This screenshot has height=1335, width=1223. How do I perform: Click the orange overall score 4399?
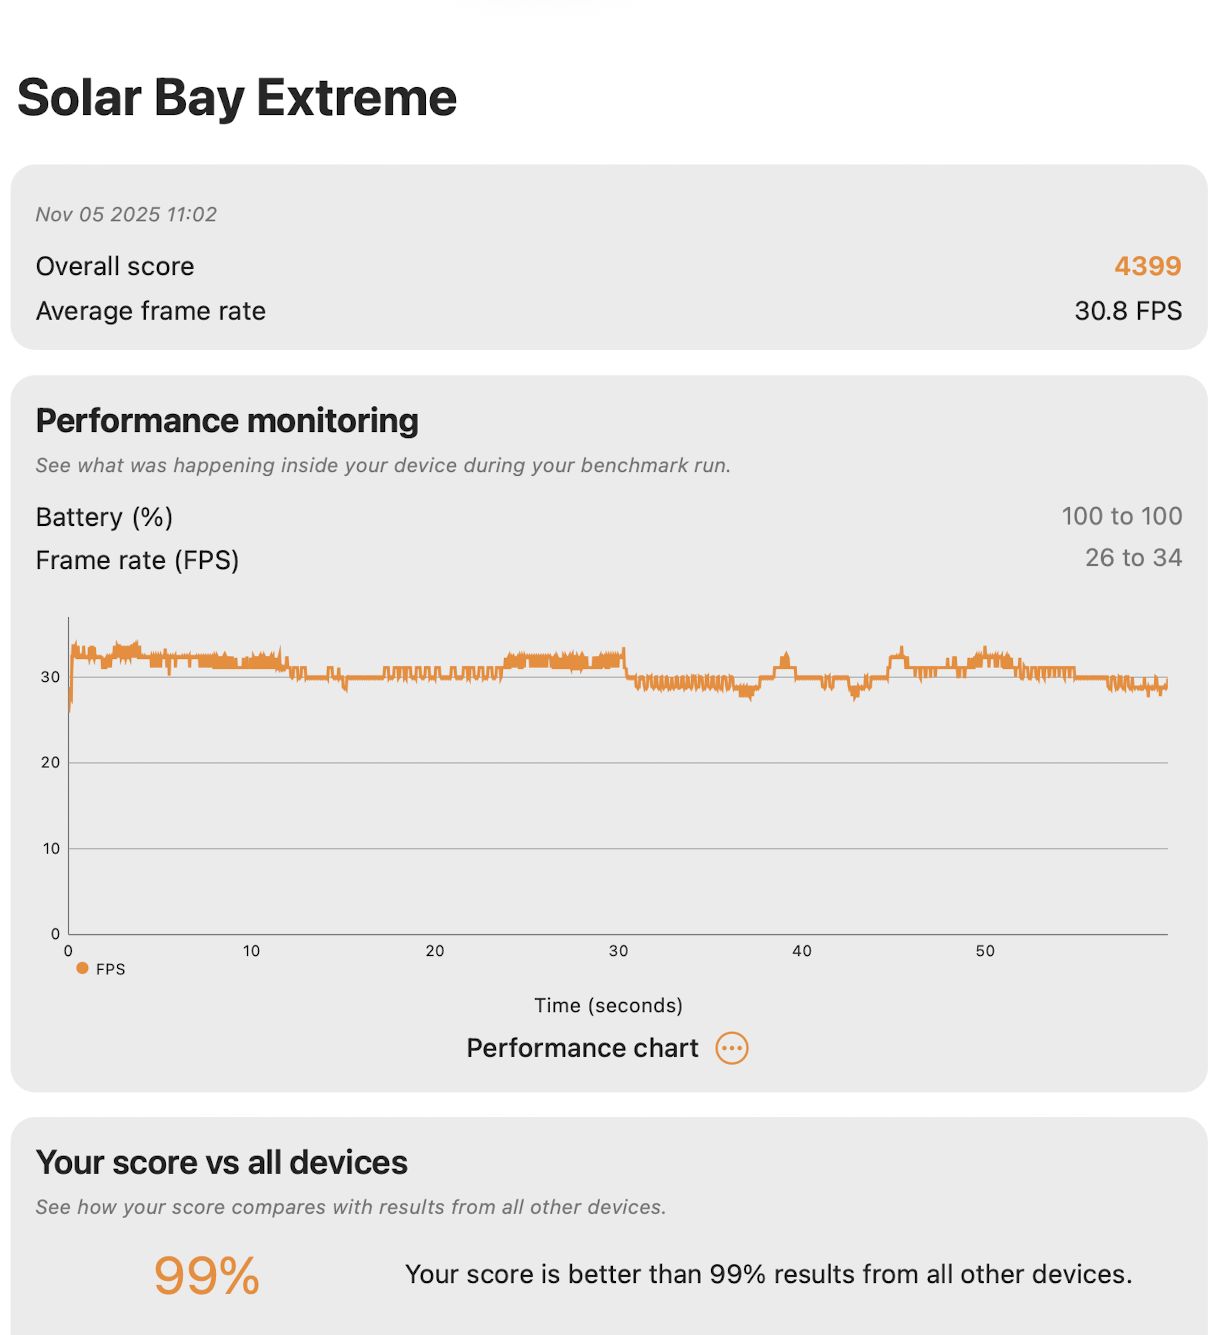1147,266
